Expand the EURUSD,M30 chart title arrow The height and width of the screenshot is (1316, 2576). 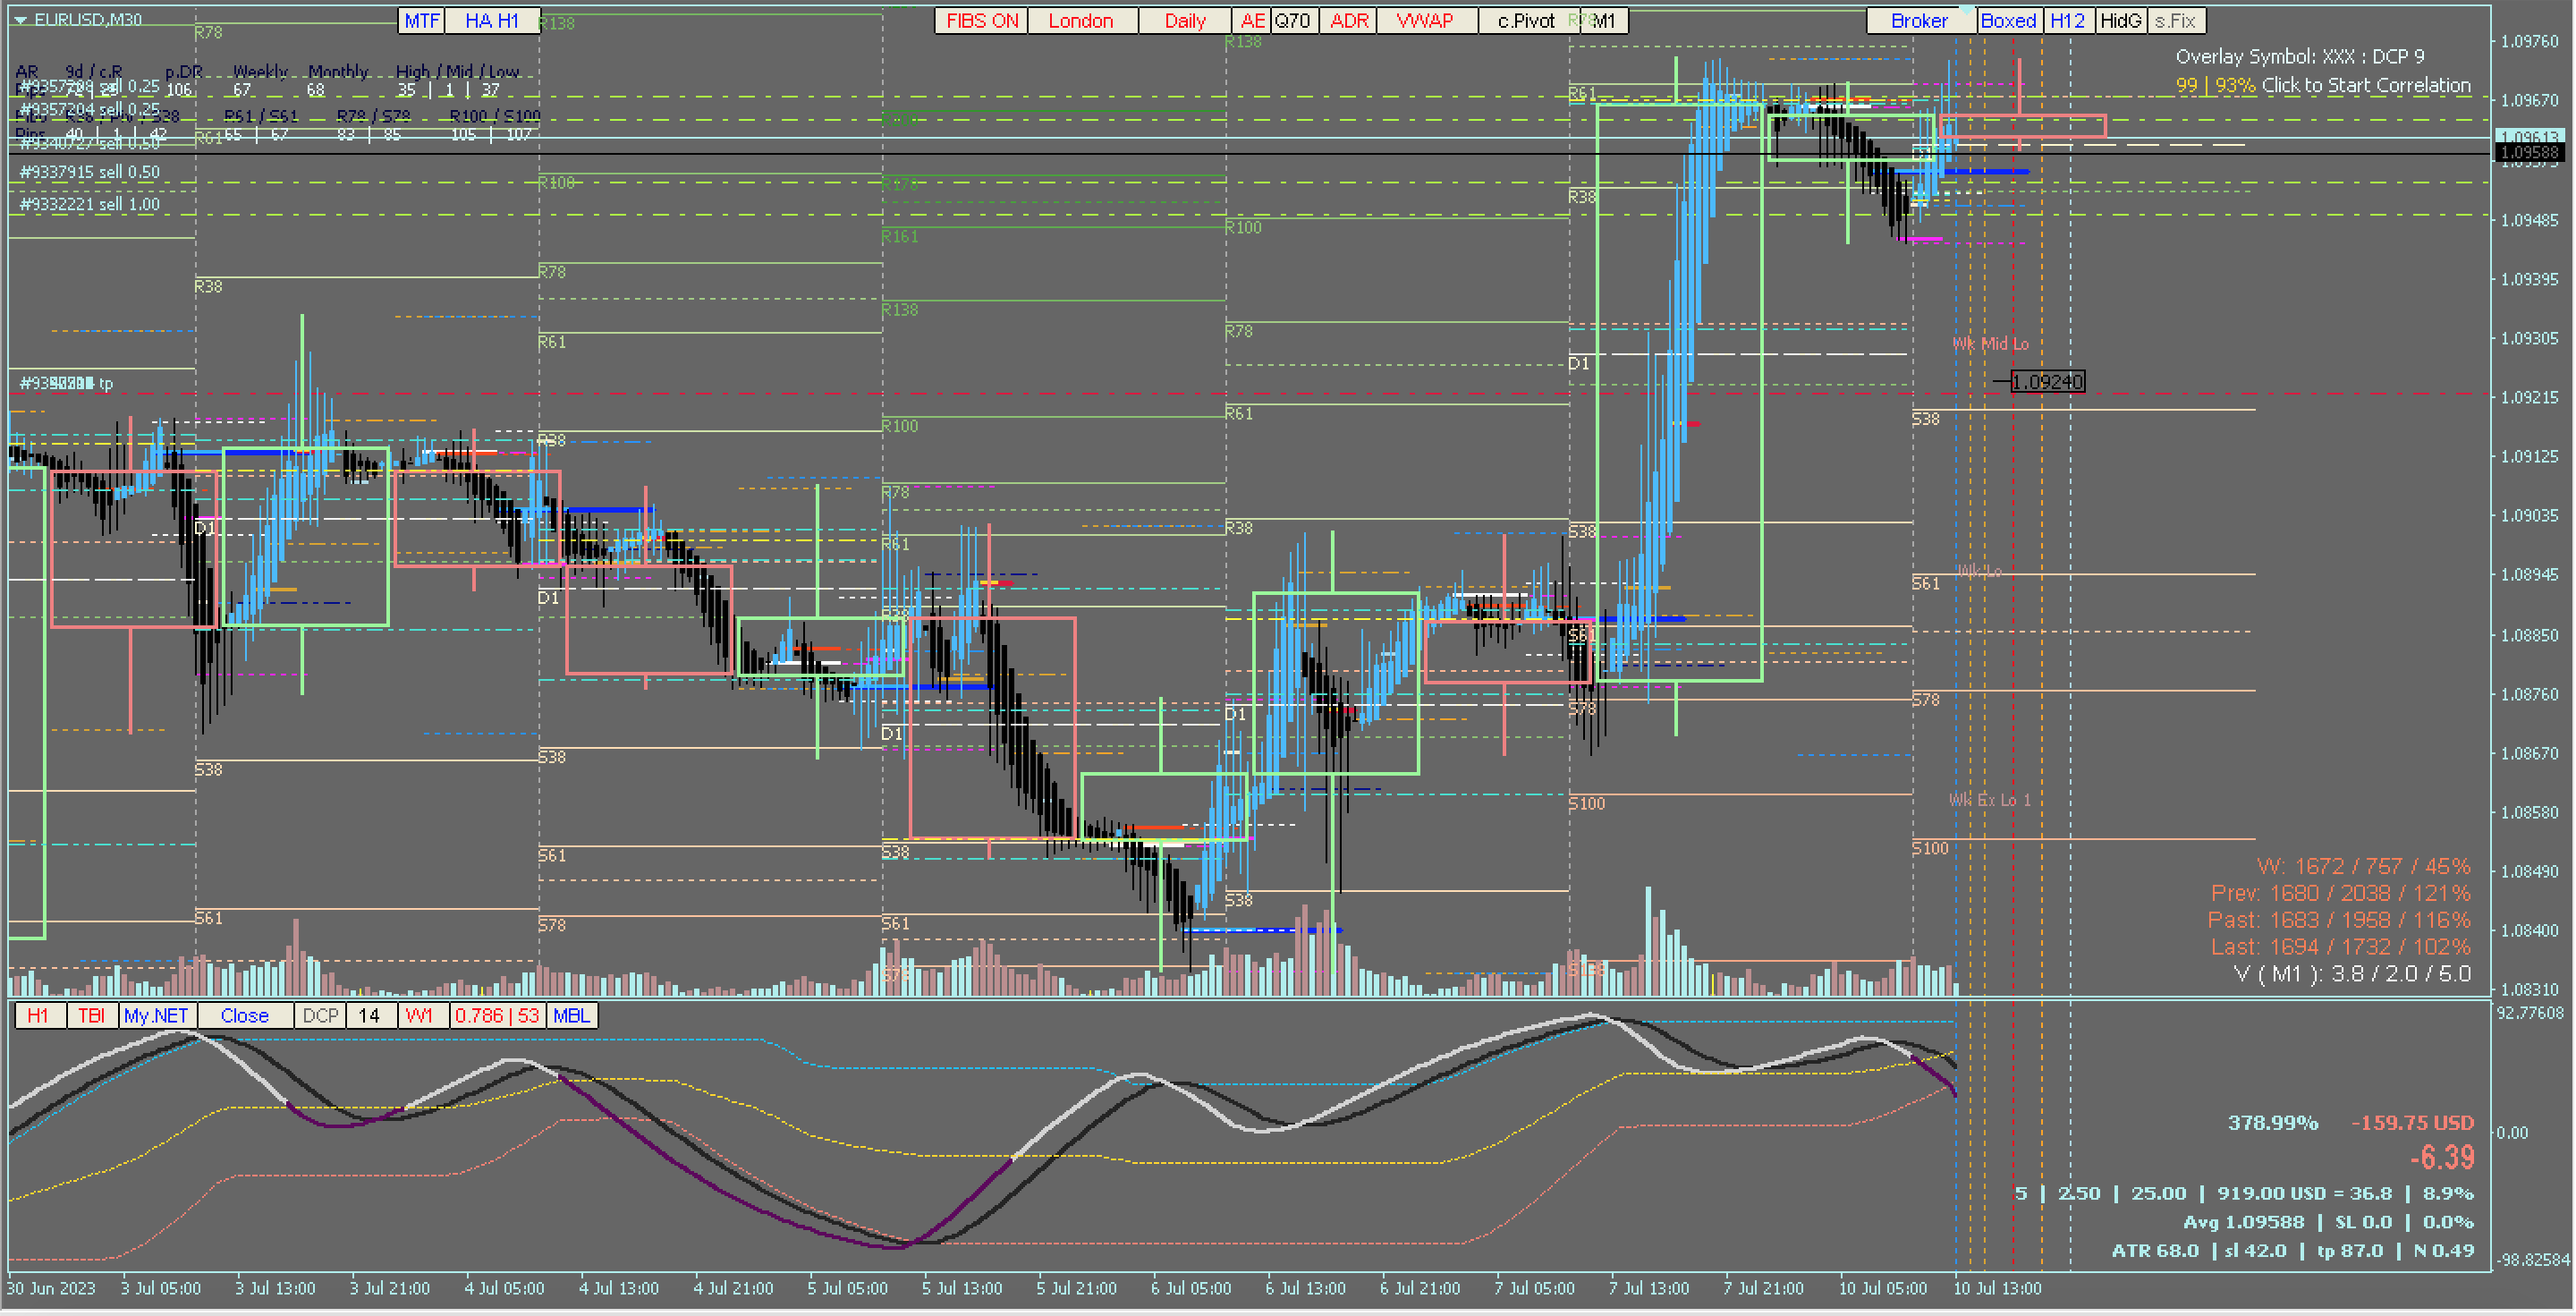(x=20, y=19)
